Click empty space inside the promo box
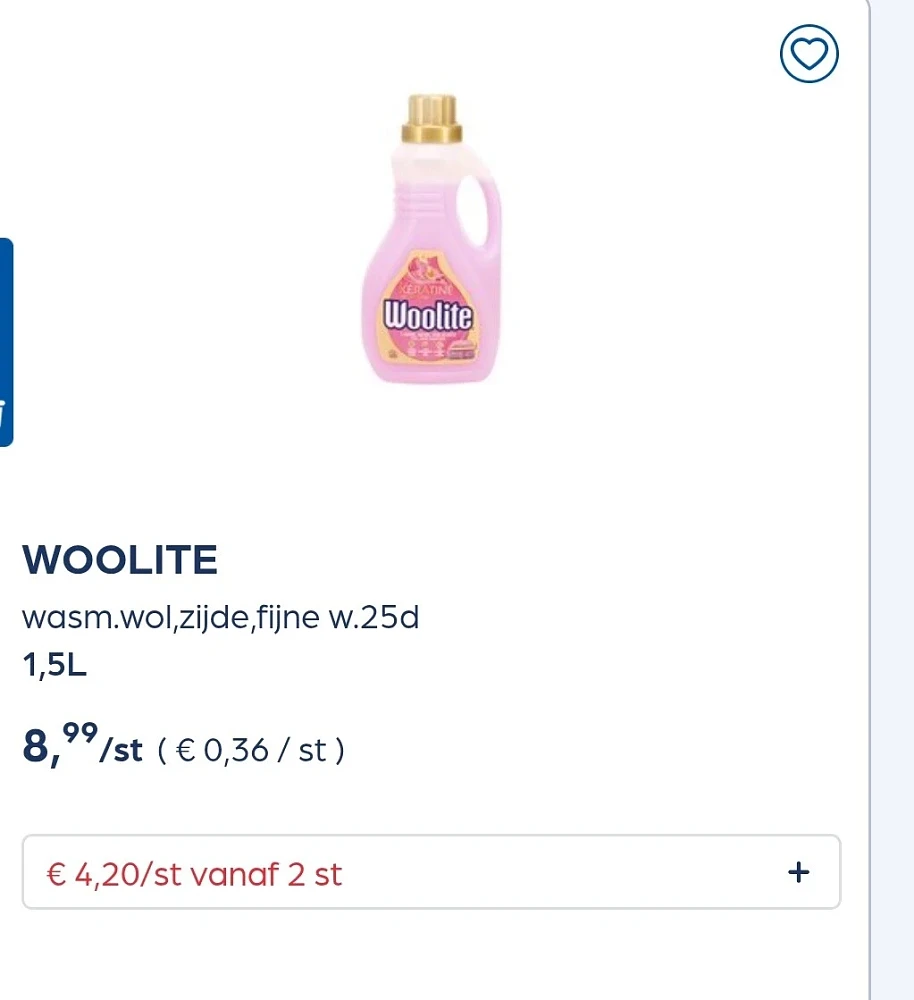914x1000 pixels. 561,872
